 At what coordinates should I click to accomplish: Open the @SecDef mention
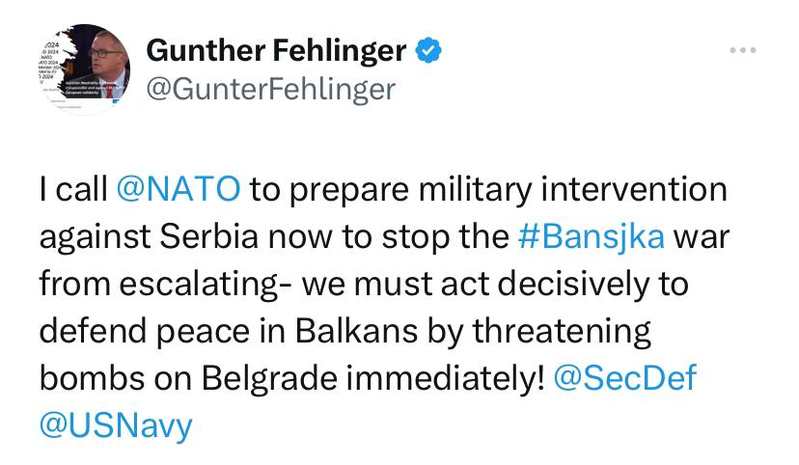coord(624,379)
